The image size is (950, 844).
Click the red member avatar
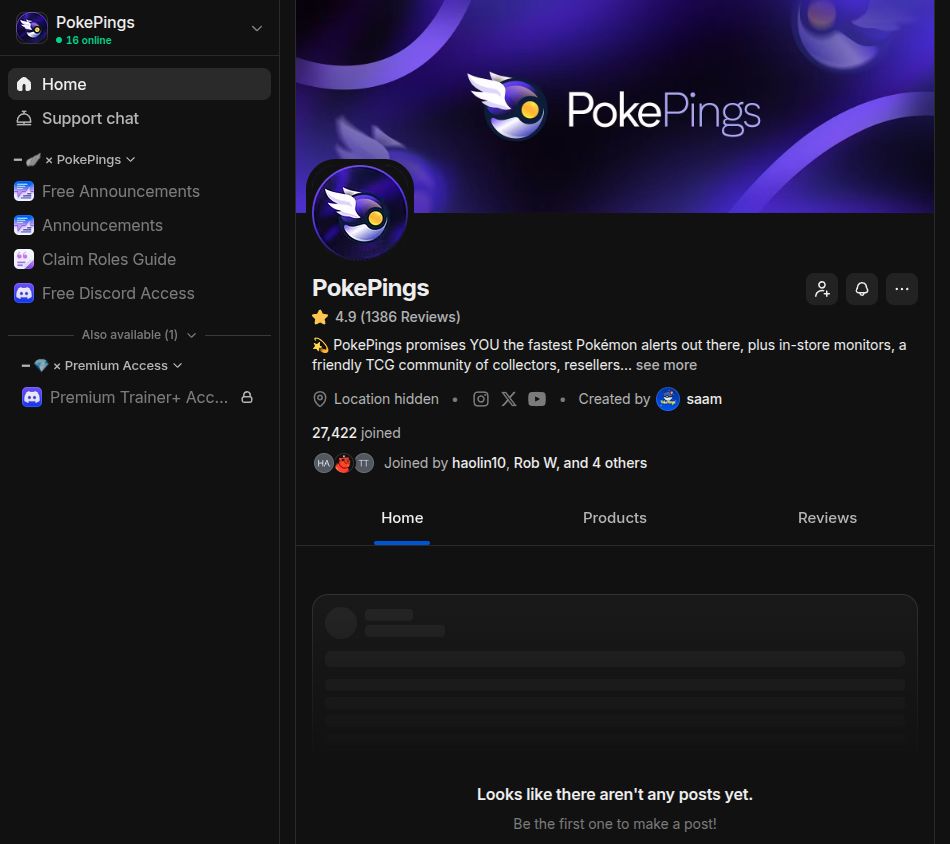pyautogui.click(x=344, y=464)
